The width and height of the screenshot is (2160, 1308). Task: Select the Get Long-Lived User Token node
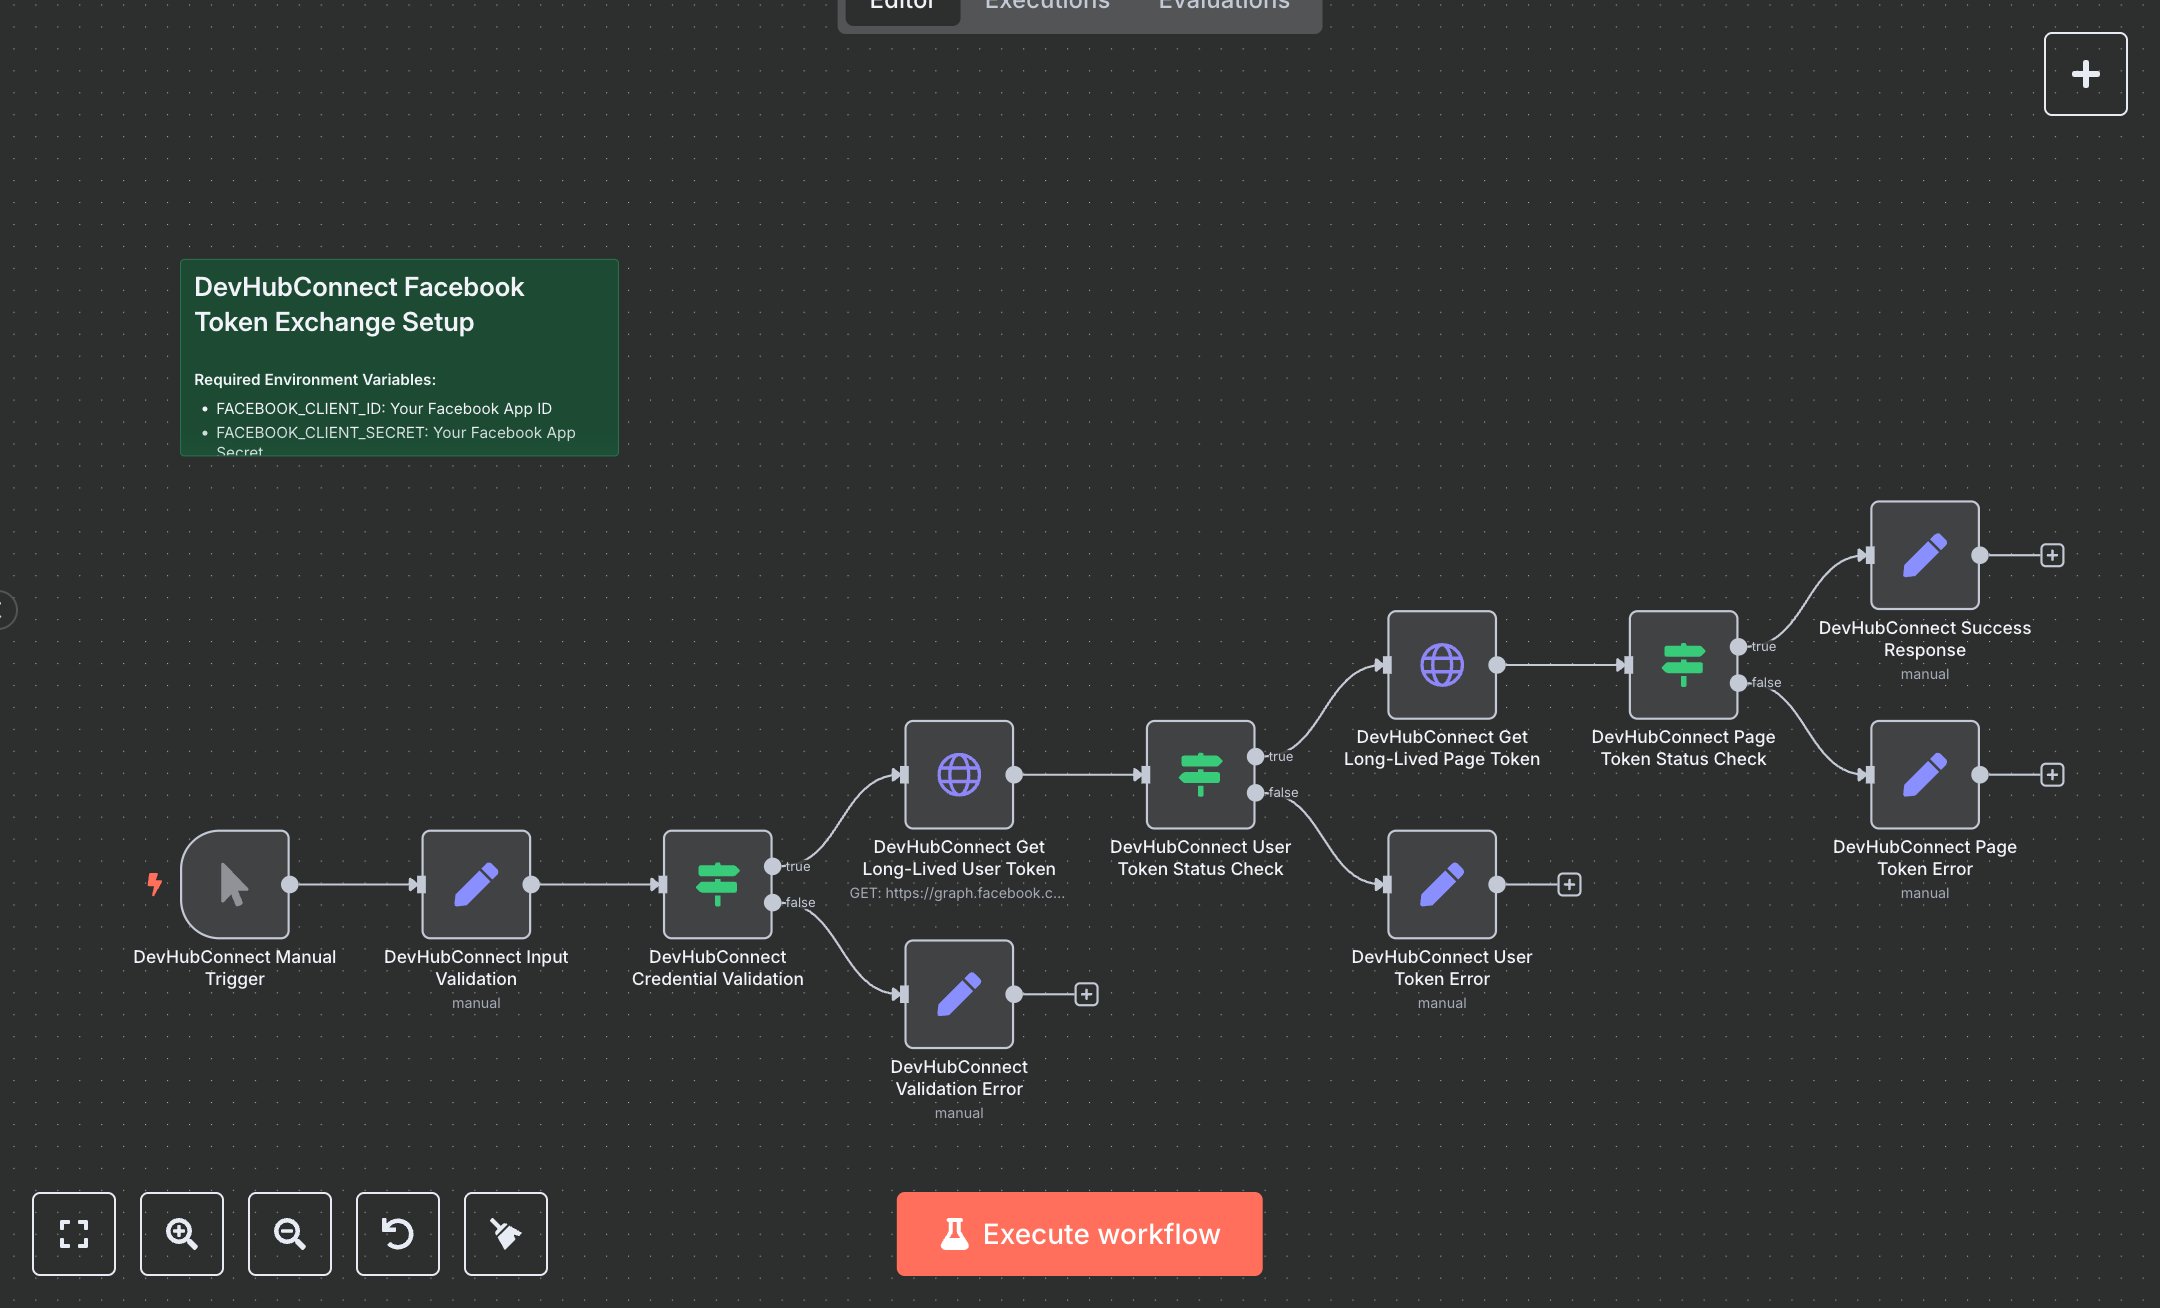click(x=959, y=774)
